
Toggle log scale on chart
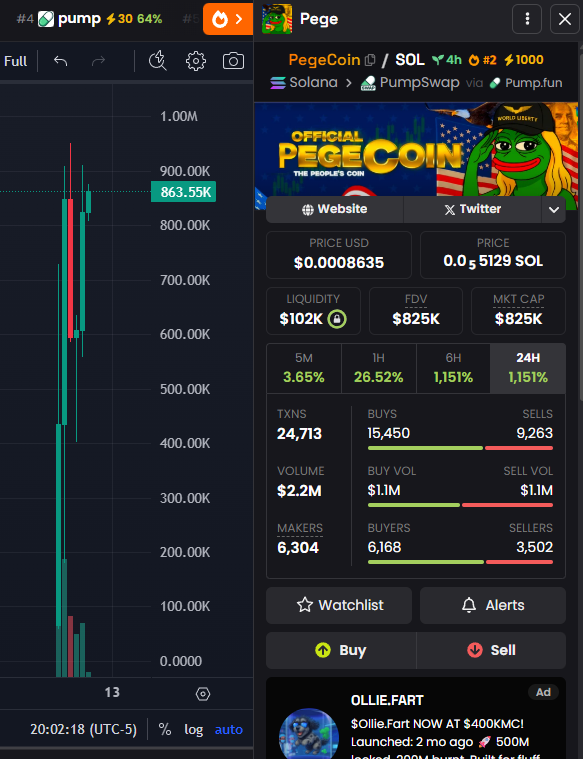tap(193, 729)
